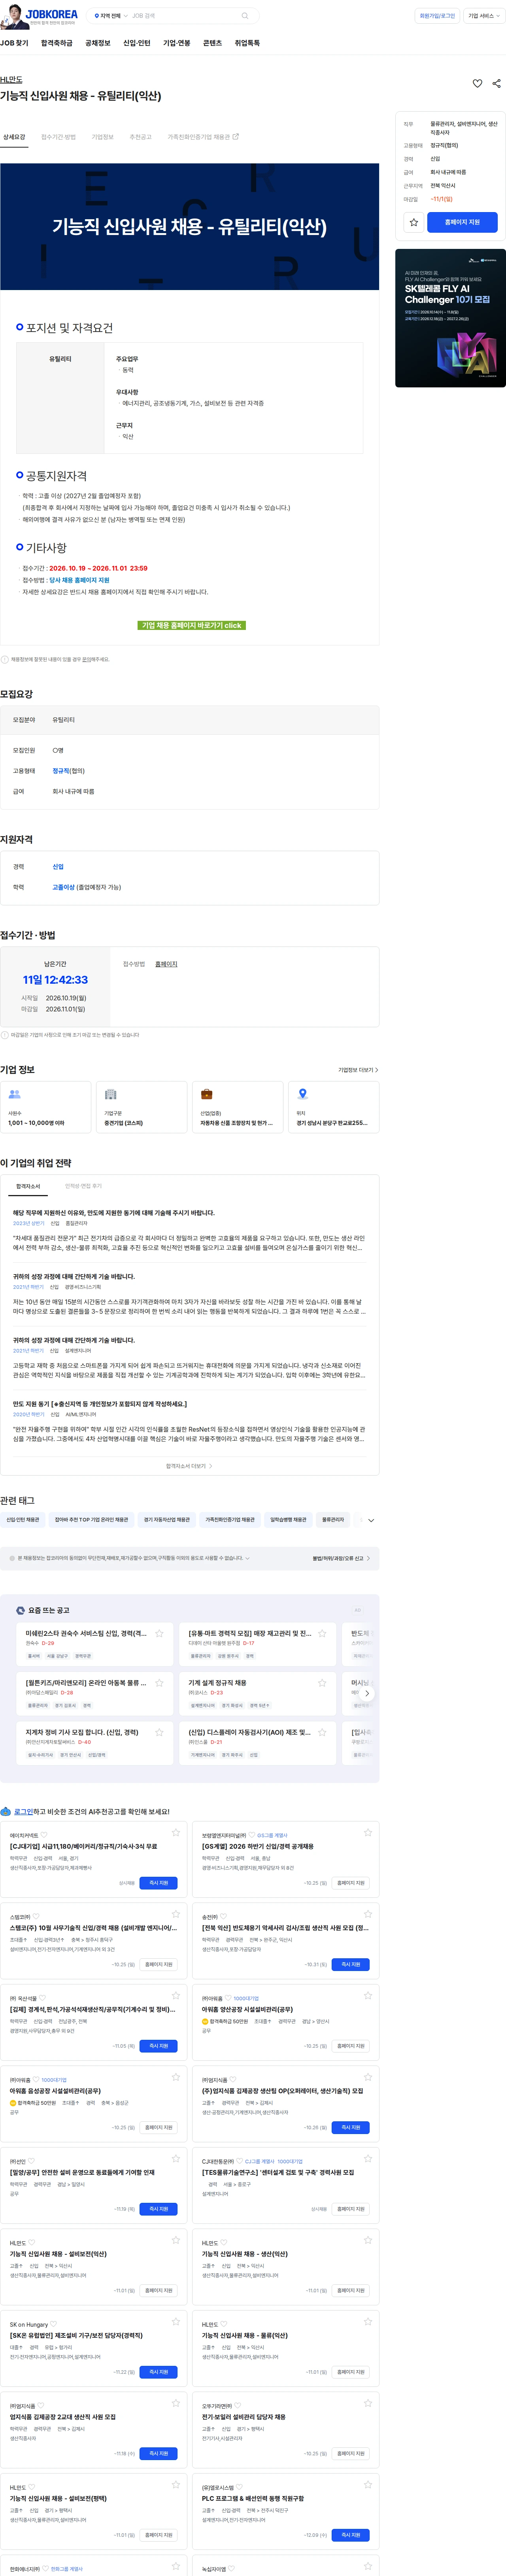Toggle the star scrap button beside 홈페이지 지원
The height and width of the screenshot is (2576, 506).
coord(413,222)
